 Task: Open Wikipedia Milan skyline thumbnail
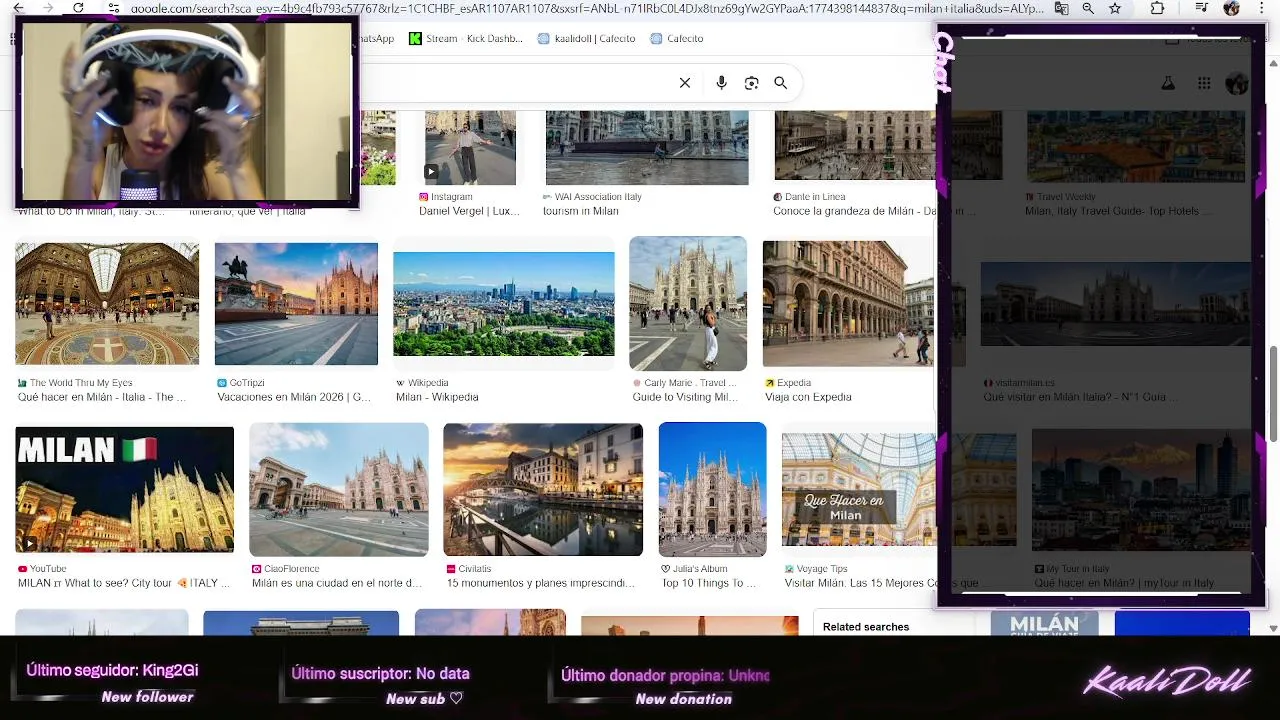point(504,304)
